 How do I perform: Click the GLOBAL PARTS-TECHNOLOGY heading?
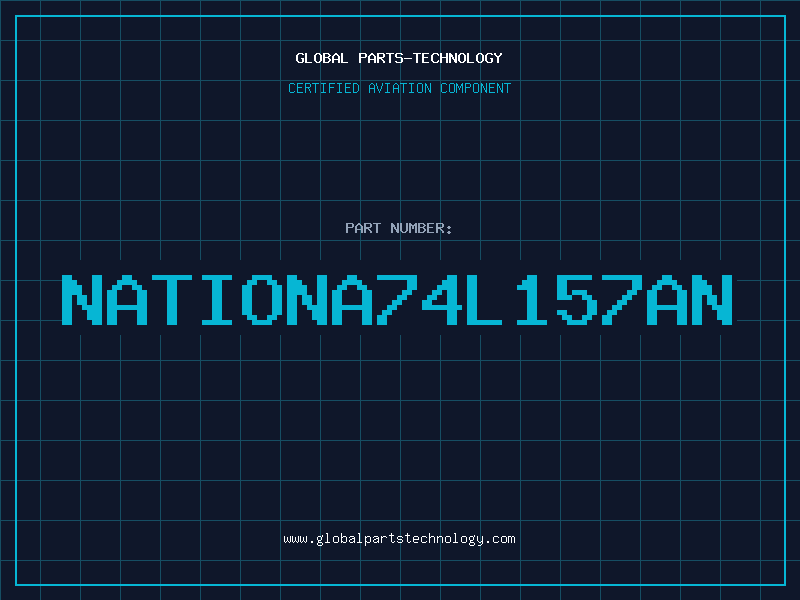(399, 58)
